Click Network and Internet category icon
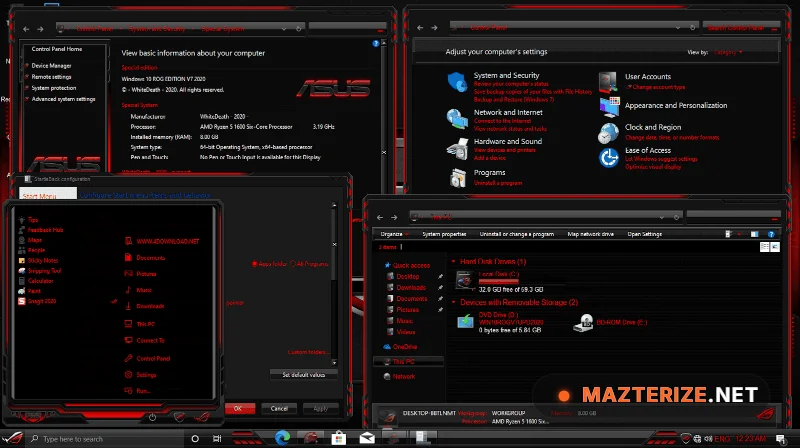This screenshot has height=448, width=800. pos(457,119)
